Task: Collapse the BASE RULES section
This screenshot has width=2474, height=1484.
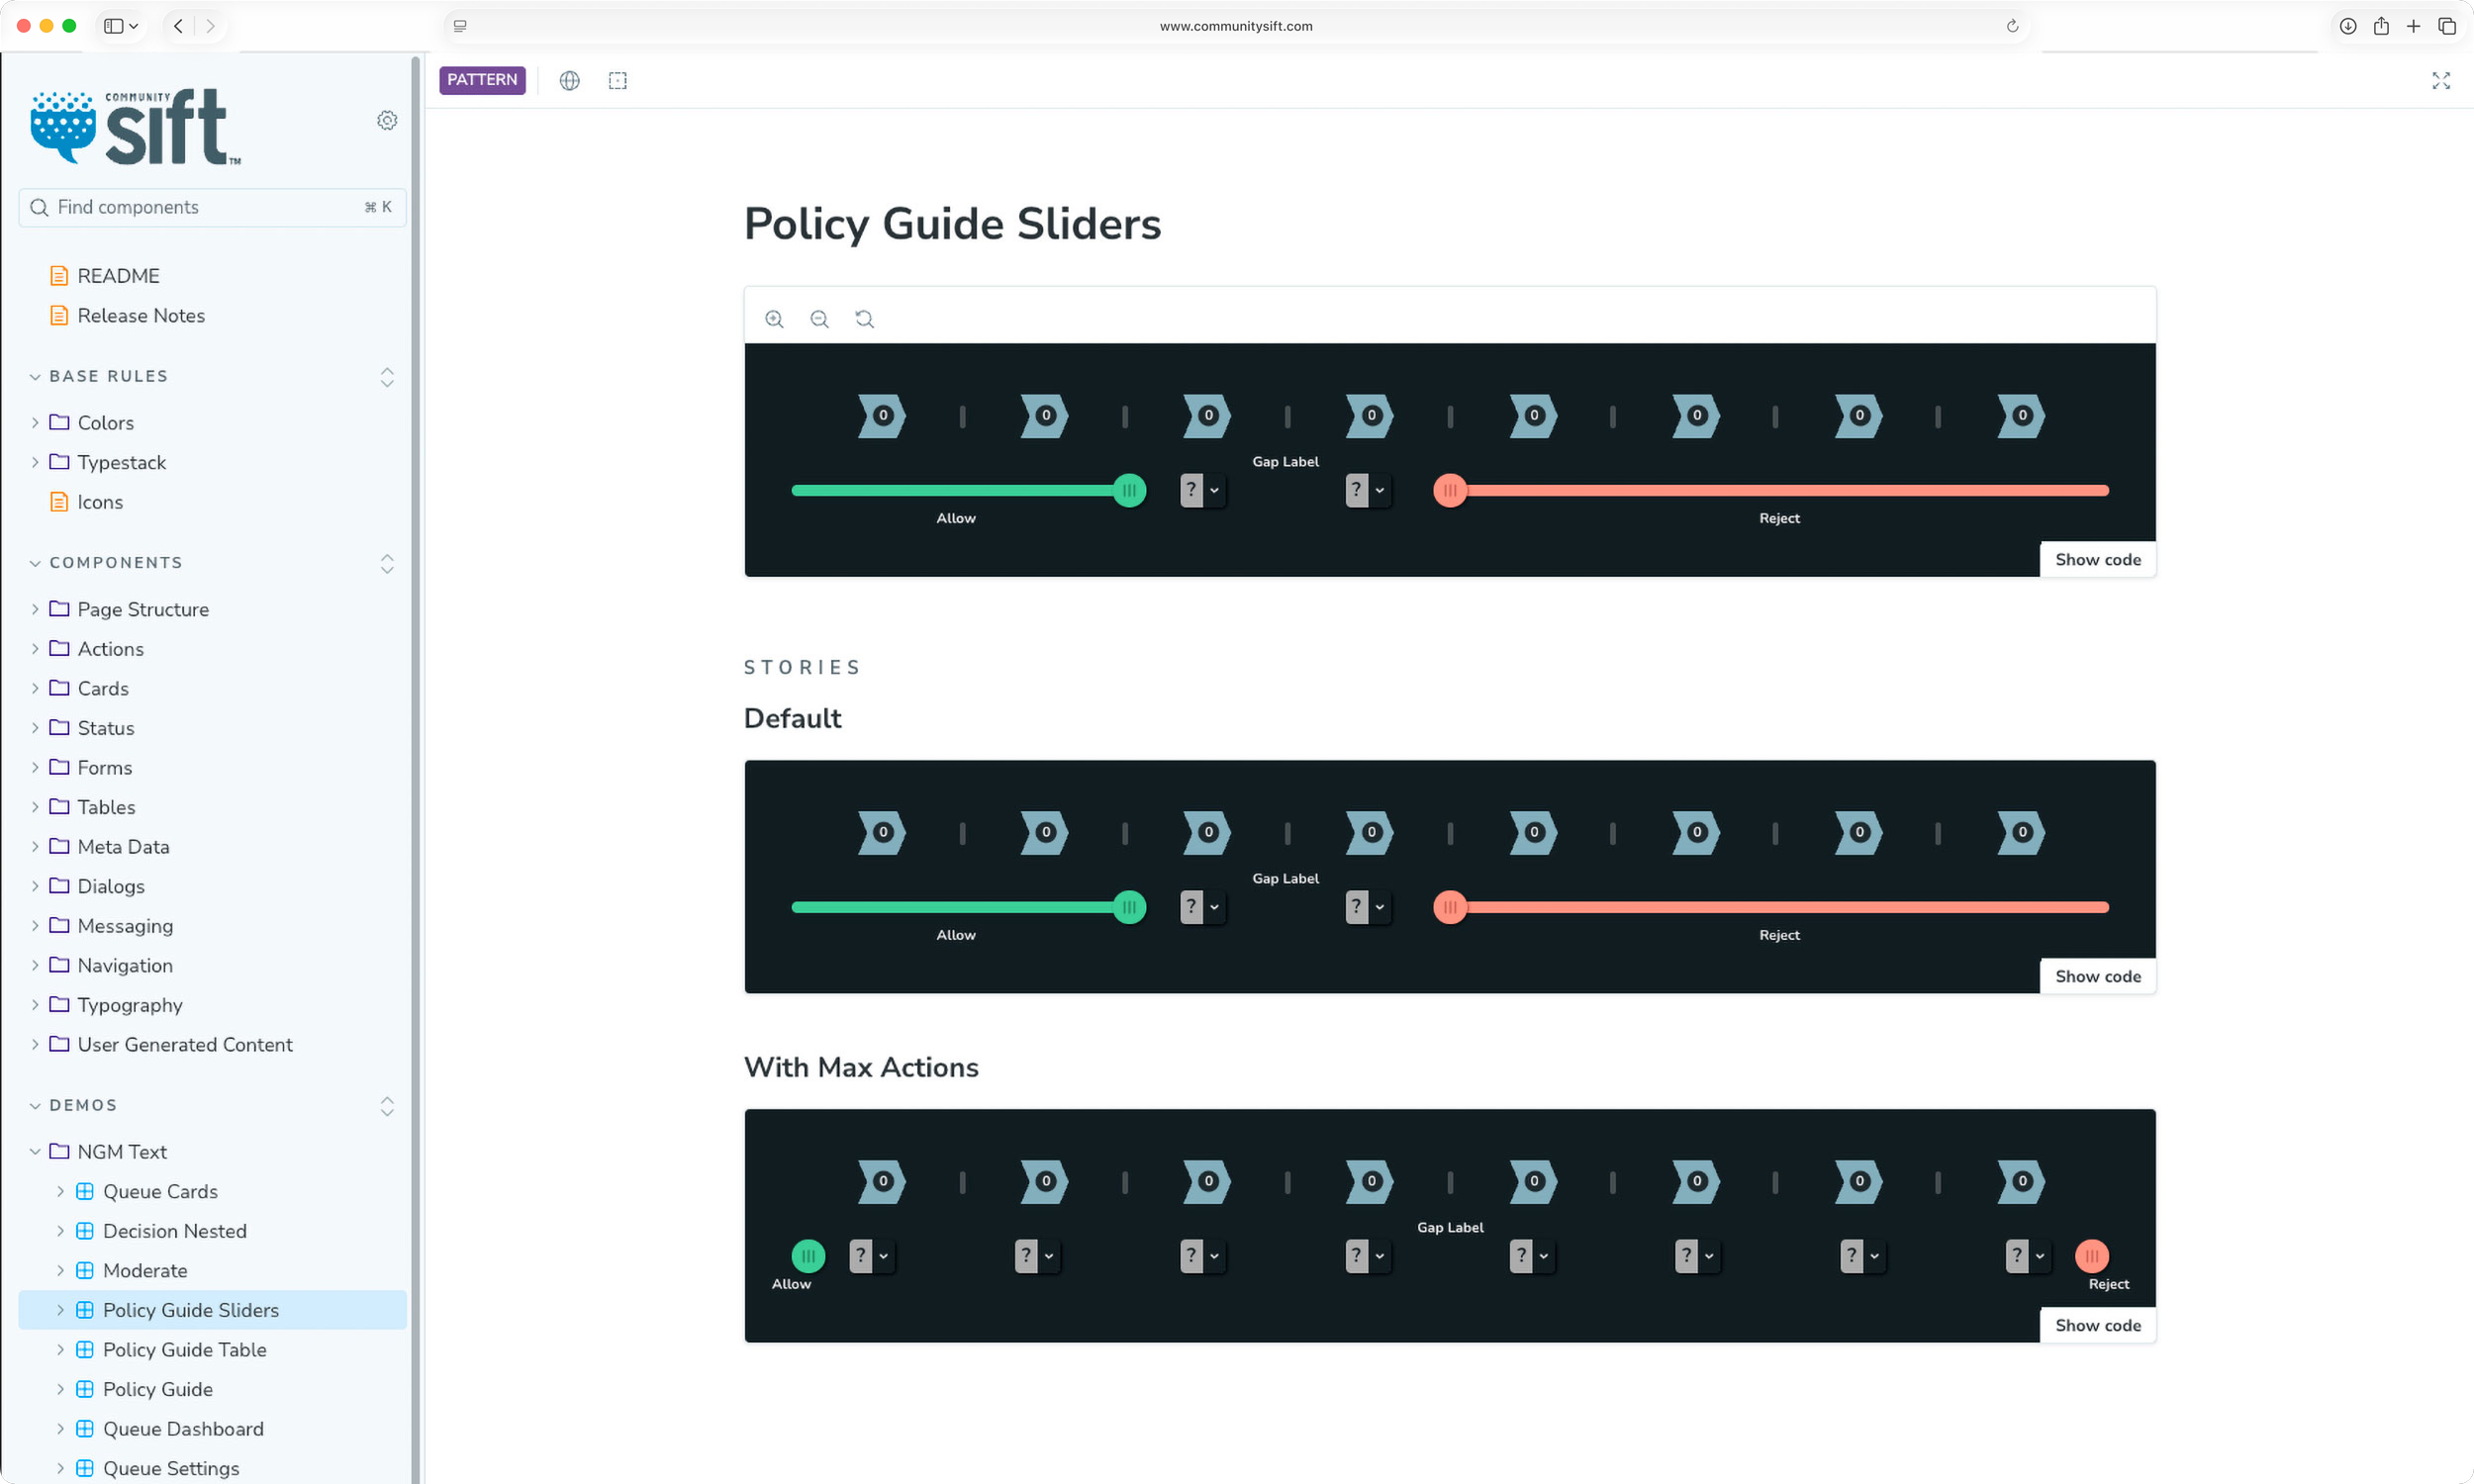Action: [x=108, y=376]
